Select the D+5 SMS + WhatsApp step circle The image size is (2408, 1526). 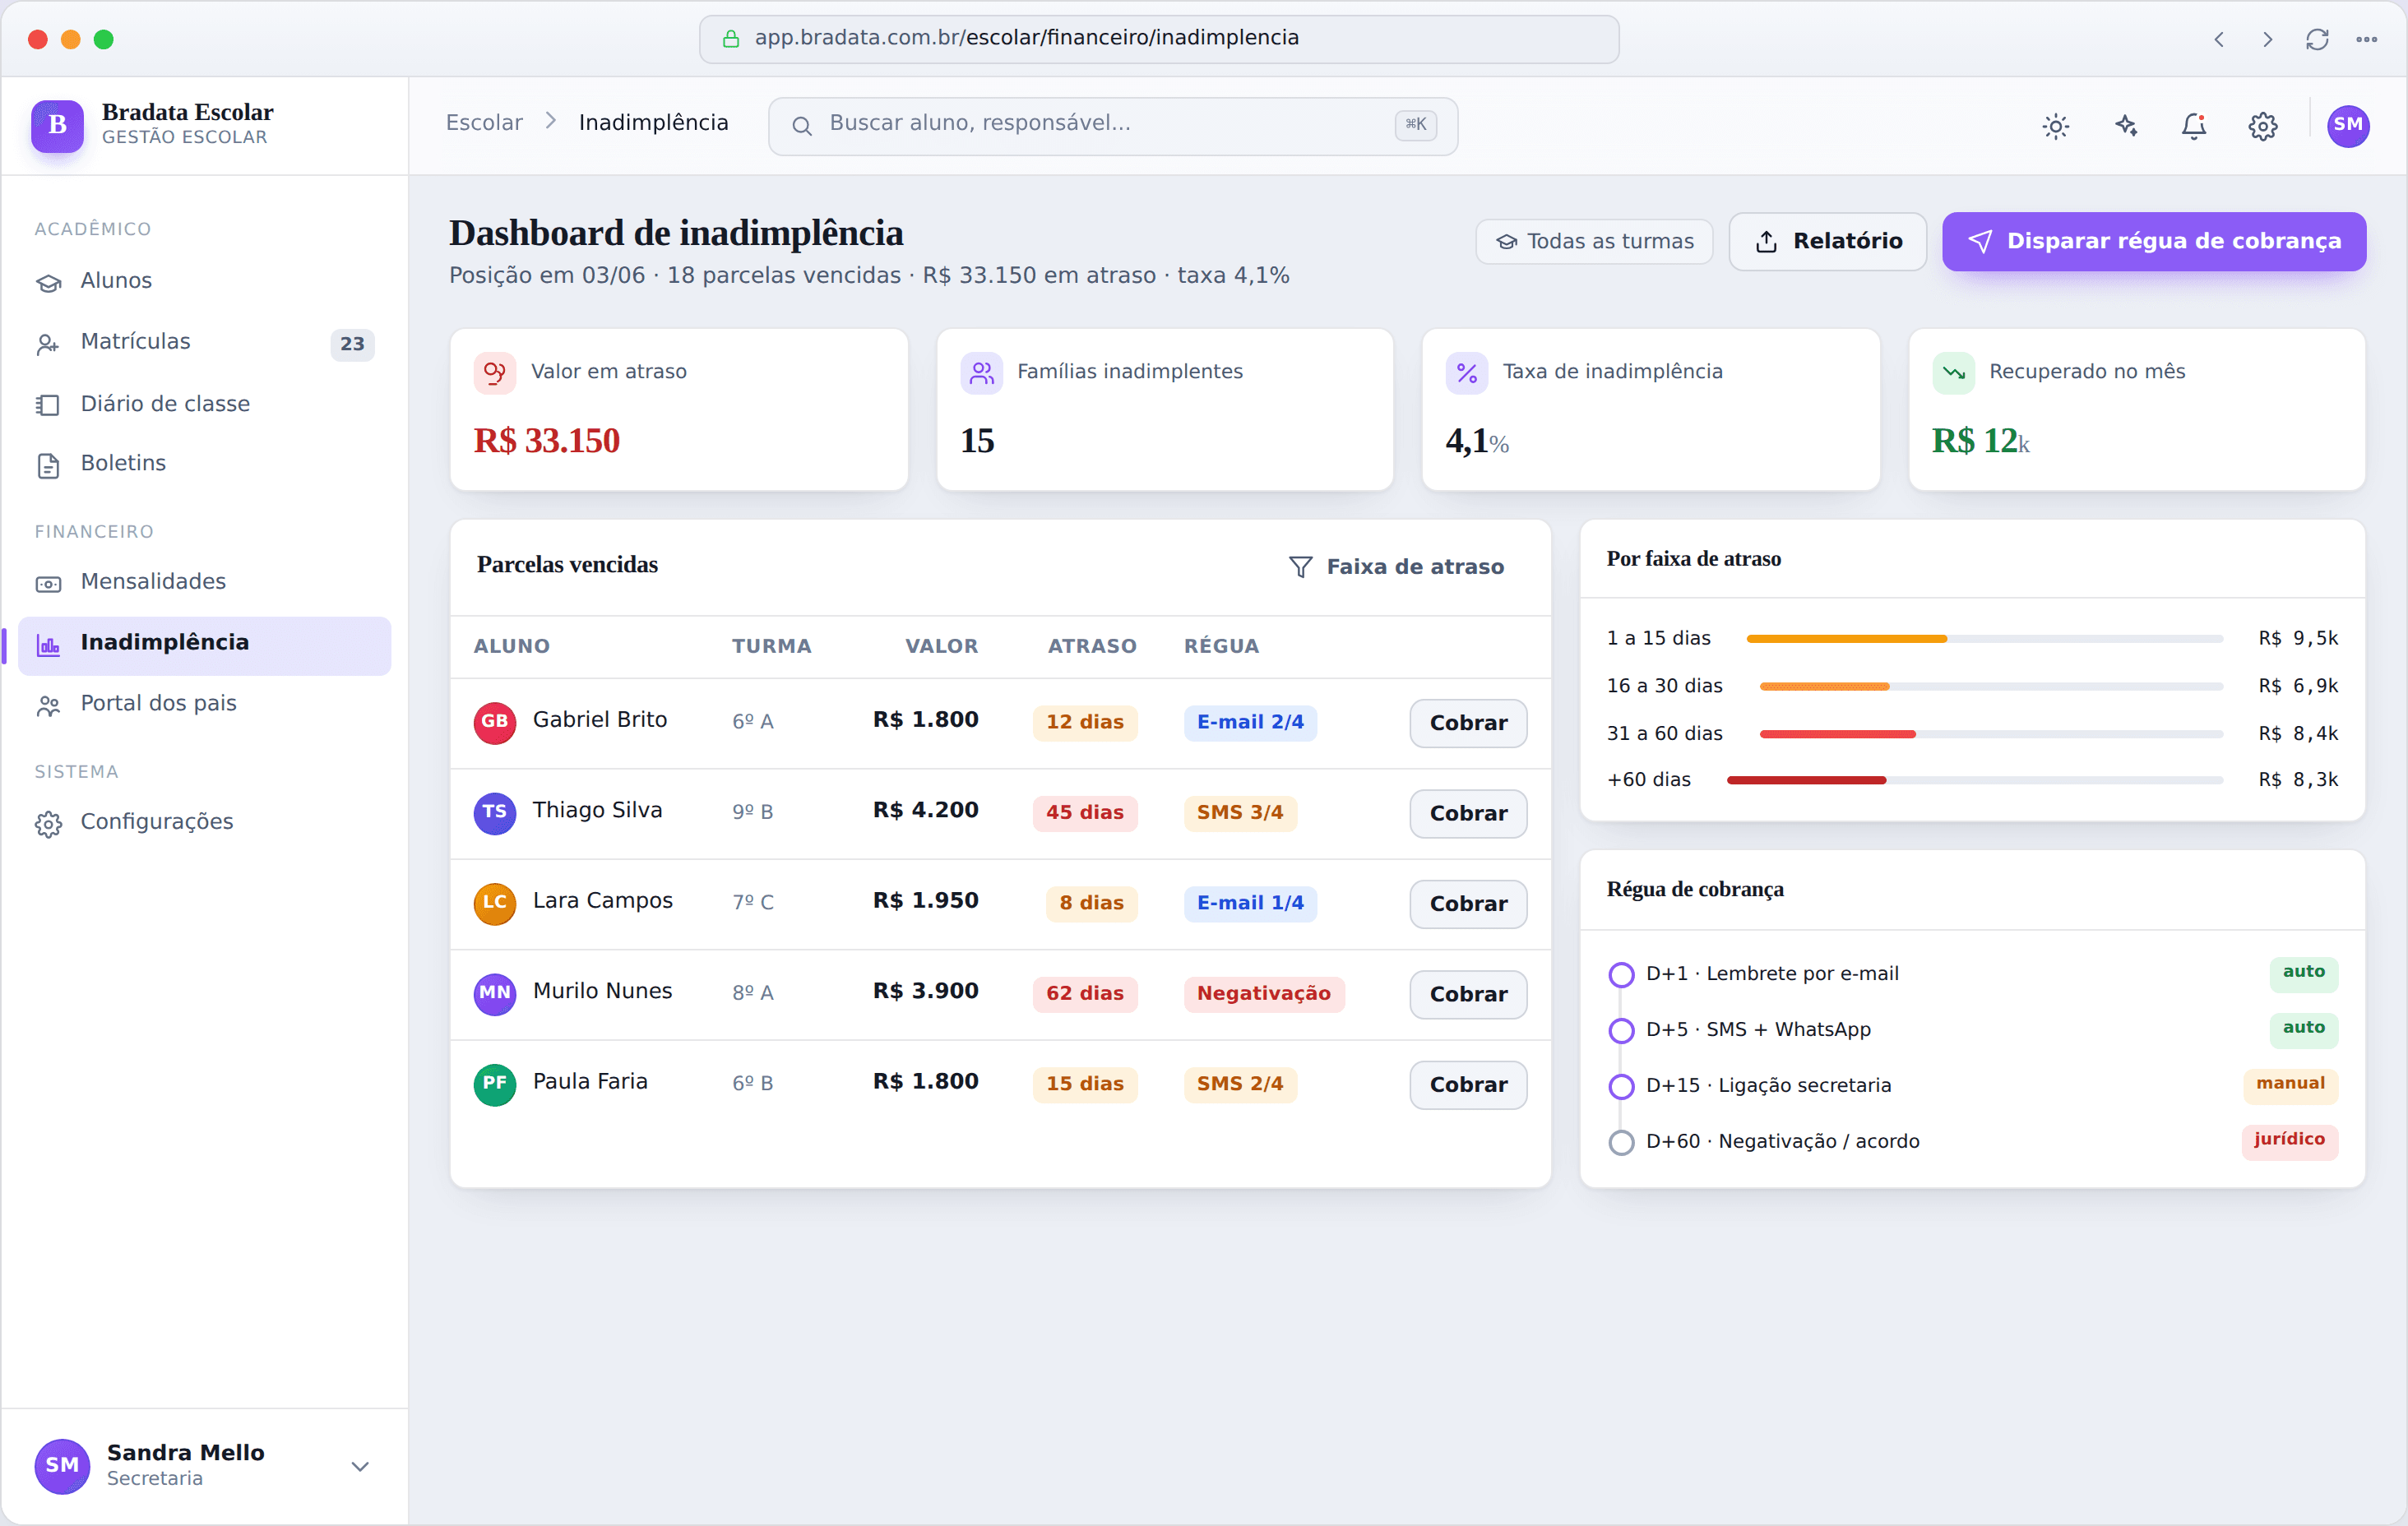(x=1621, y=1031)
